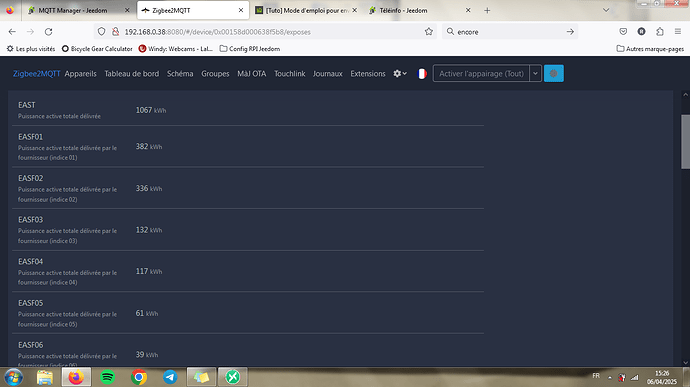690x387 pixels.
Task: Close the Téléinfo - Jeedom tab
Action: point(468,10)
